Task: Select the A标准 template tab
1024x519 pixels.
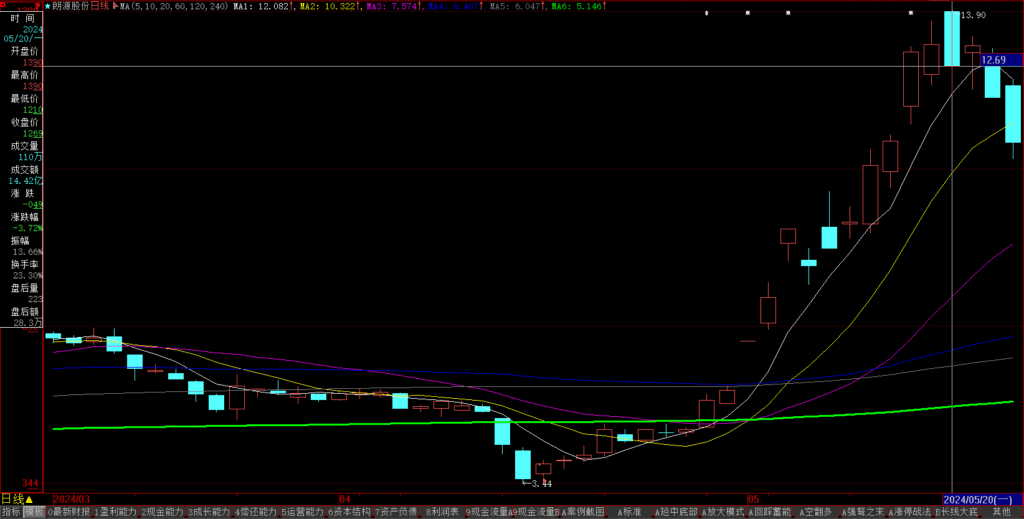Action: [x=629, y=512]
